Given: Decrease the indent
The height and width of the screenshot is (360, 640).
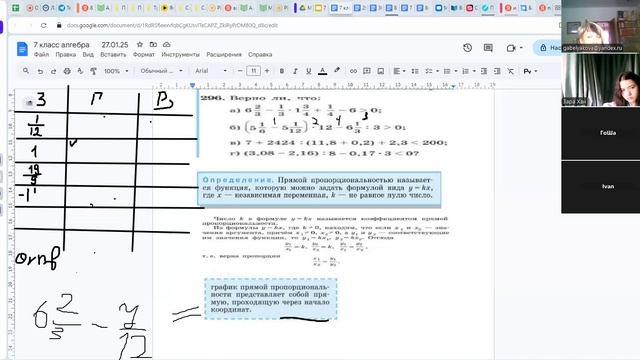Looking at the screenshot, I should (484, 71).
